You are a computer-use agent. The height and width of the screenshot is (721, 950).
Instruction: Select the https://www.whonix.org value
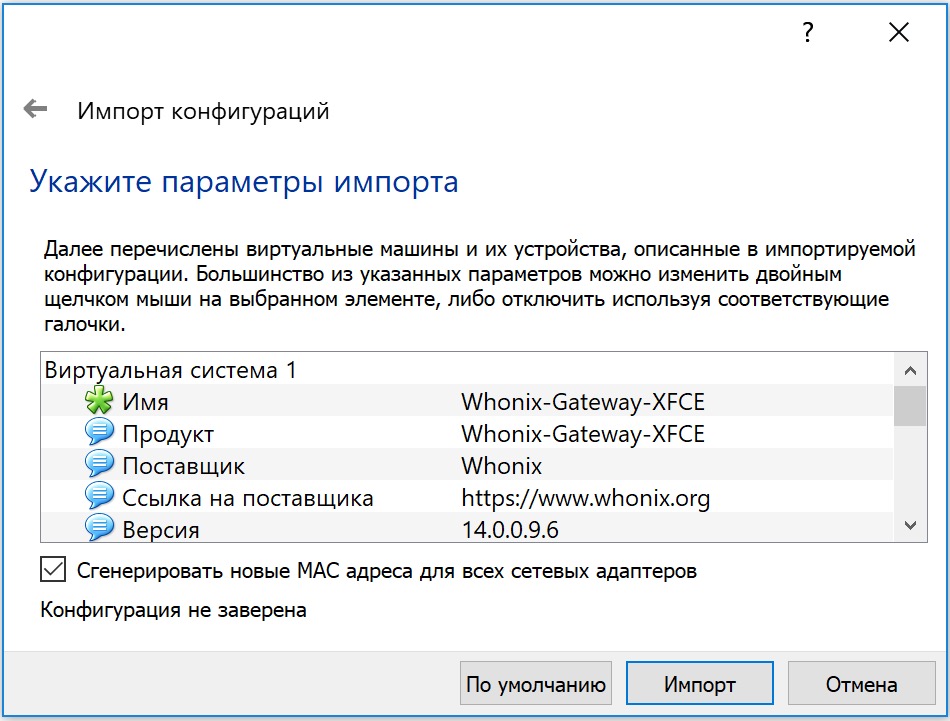(x=585, y=498)
